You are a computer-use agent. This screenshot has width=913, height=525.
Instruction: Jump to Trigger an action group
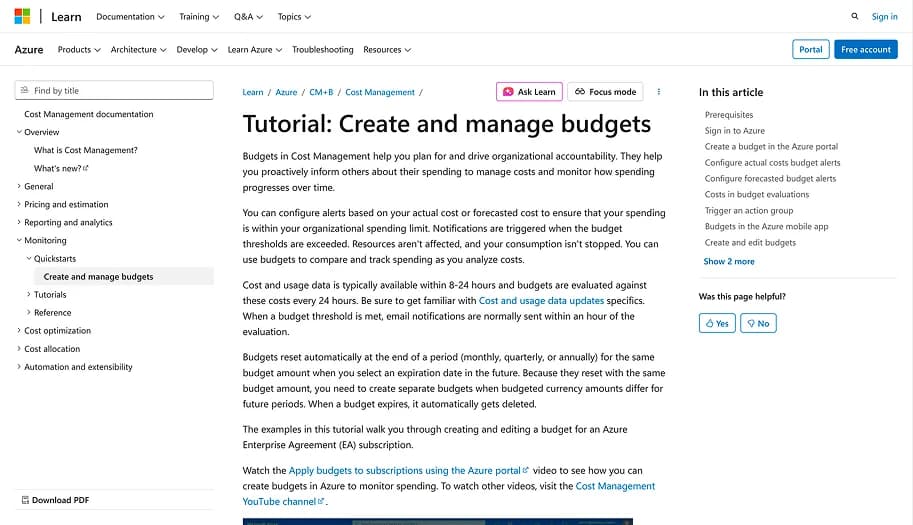(x=748, y=211)
